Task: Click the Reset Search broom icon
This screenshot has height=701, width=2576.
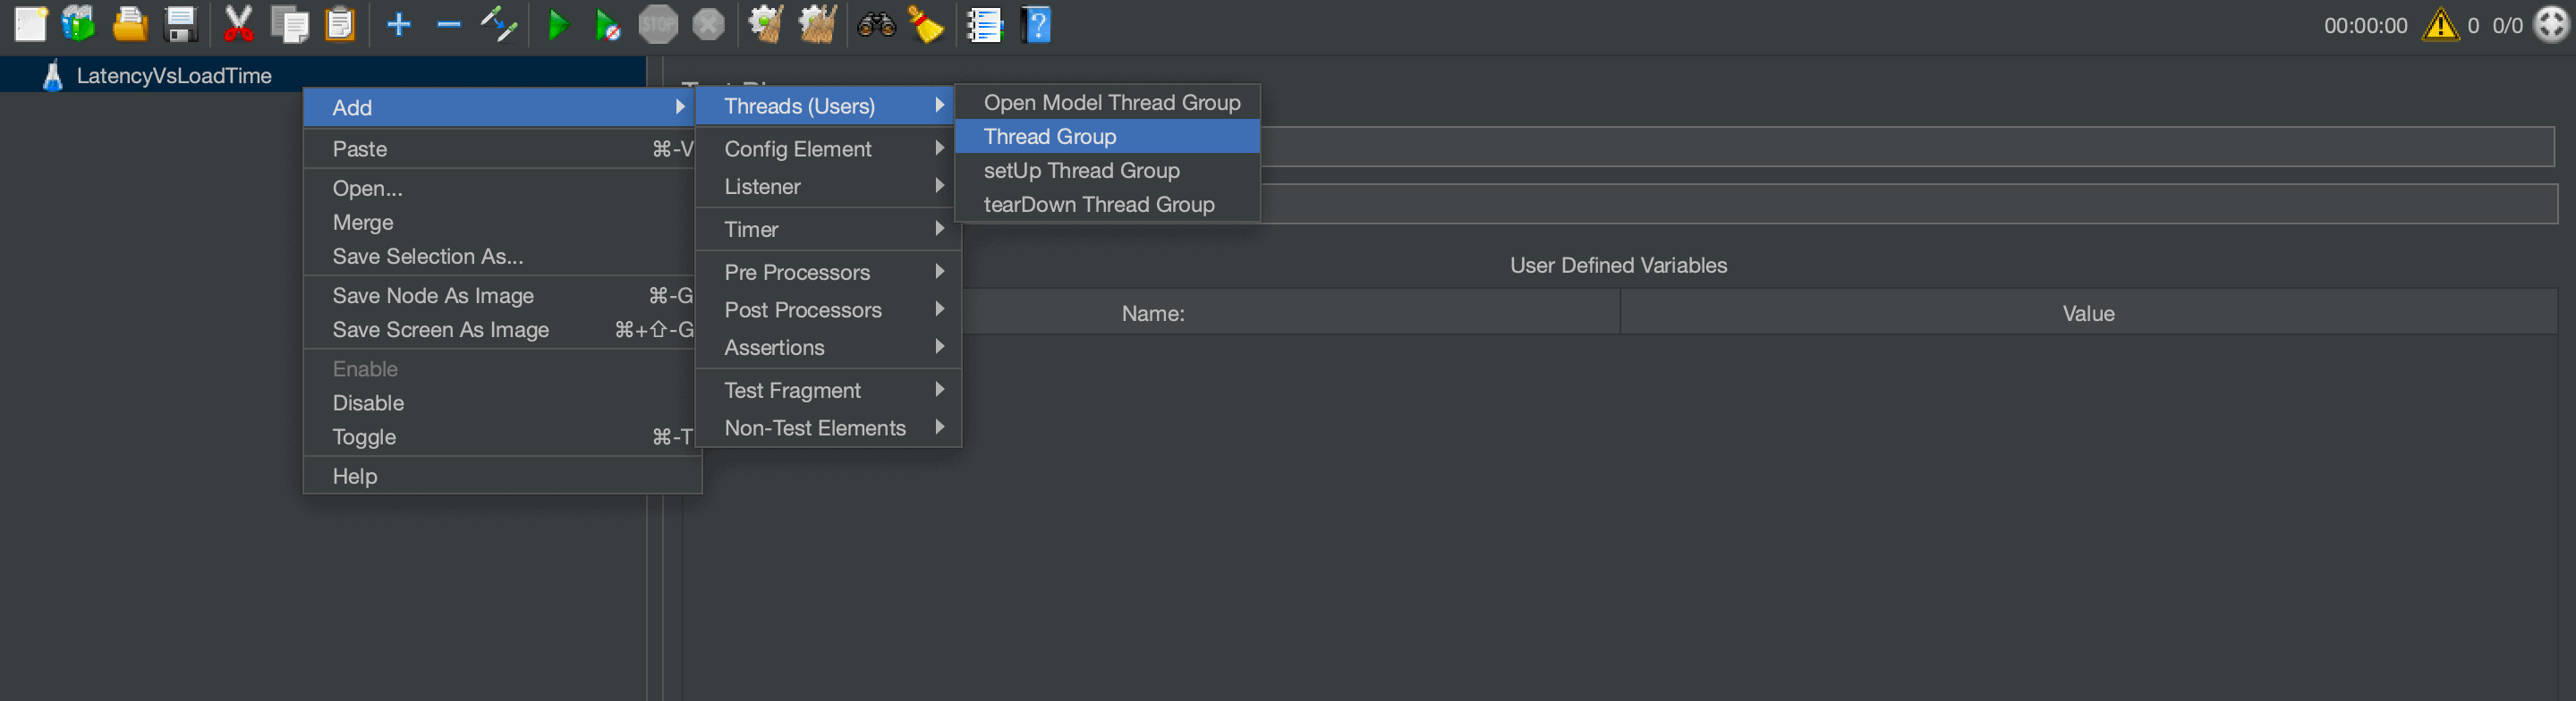Action: click(926, 24)
